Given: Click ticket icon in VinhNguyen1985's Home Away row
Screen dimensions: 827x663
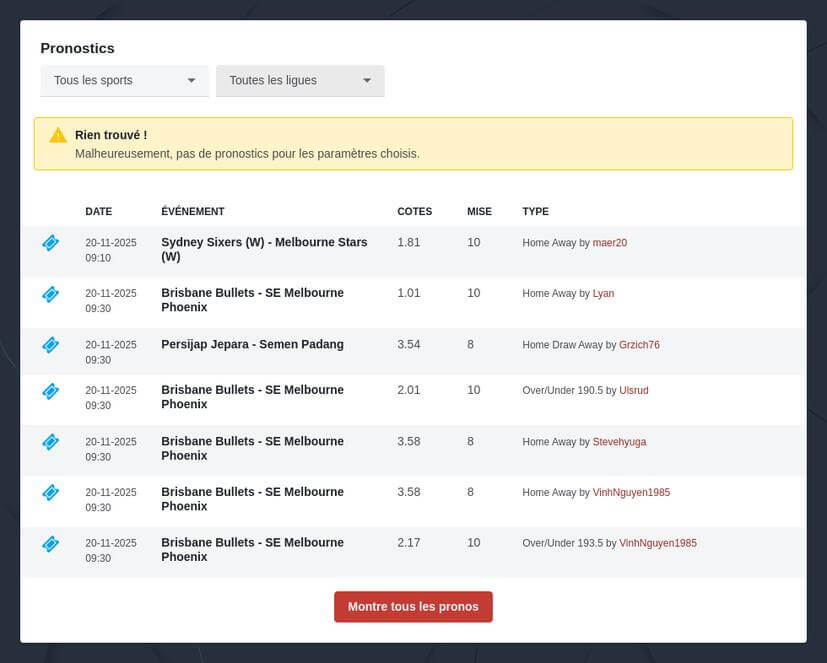Looking at the screenshot, I should (x=50, y=493).
